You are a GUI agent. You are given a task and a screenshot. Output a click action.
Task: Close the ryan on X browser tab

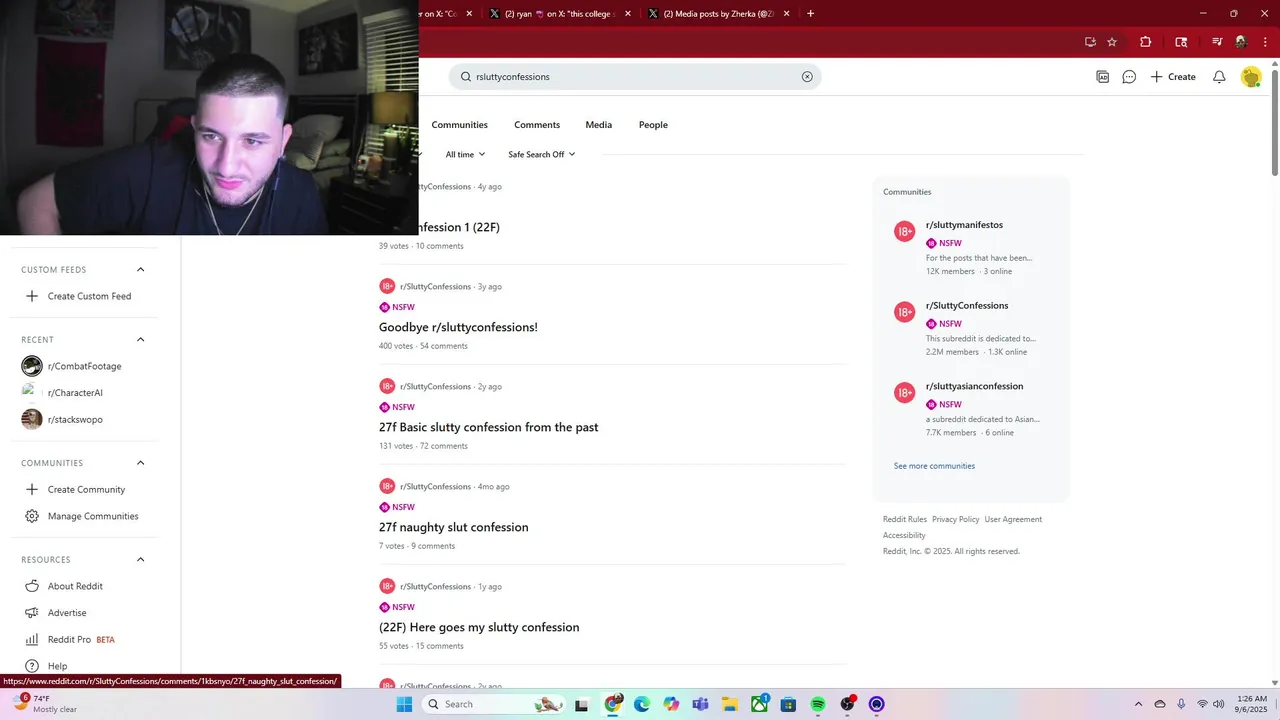pyautogui.click(x=628, y=14)
